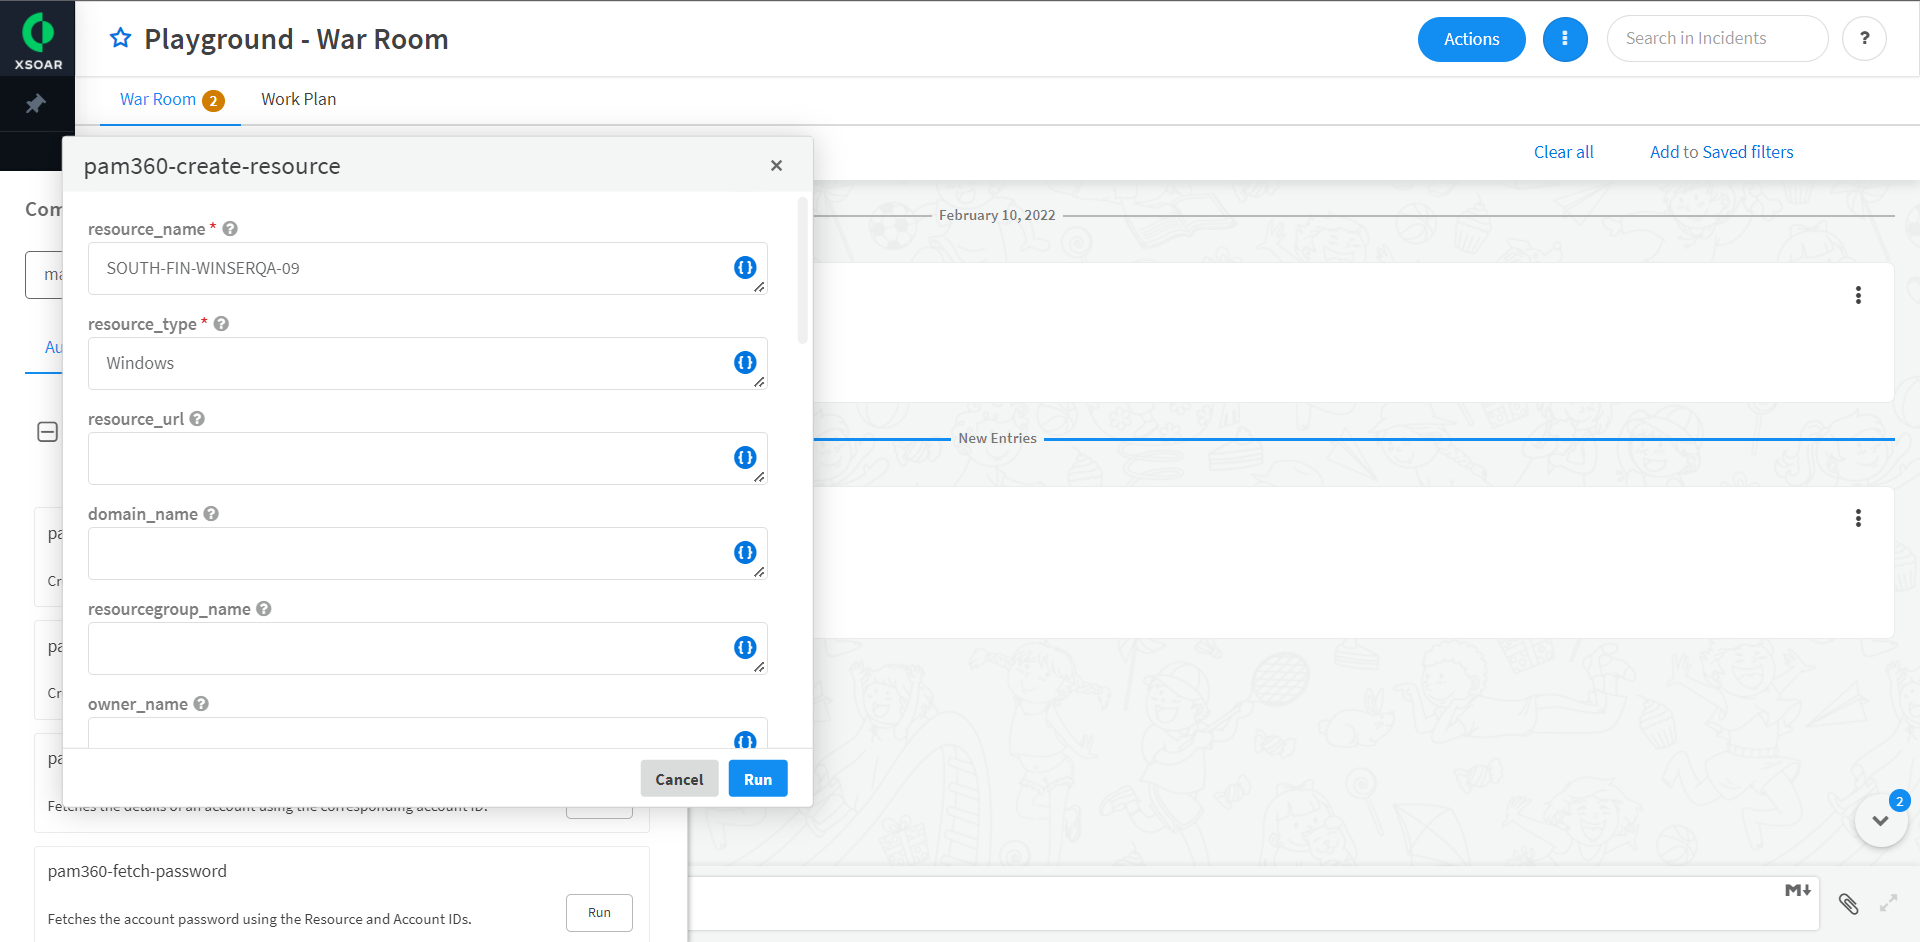This screenshot has width=1920, height=942.
Task: Collapse the minus-box section toggle
Action: pos(47,432)
